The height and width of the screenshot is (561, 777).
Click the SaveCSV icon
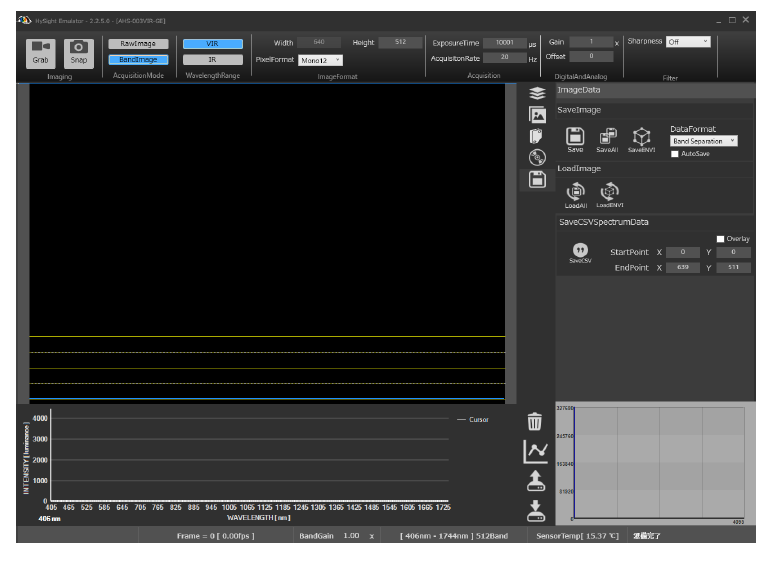click(x=580, y=253)
